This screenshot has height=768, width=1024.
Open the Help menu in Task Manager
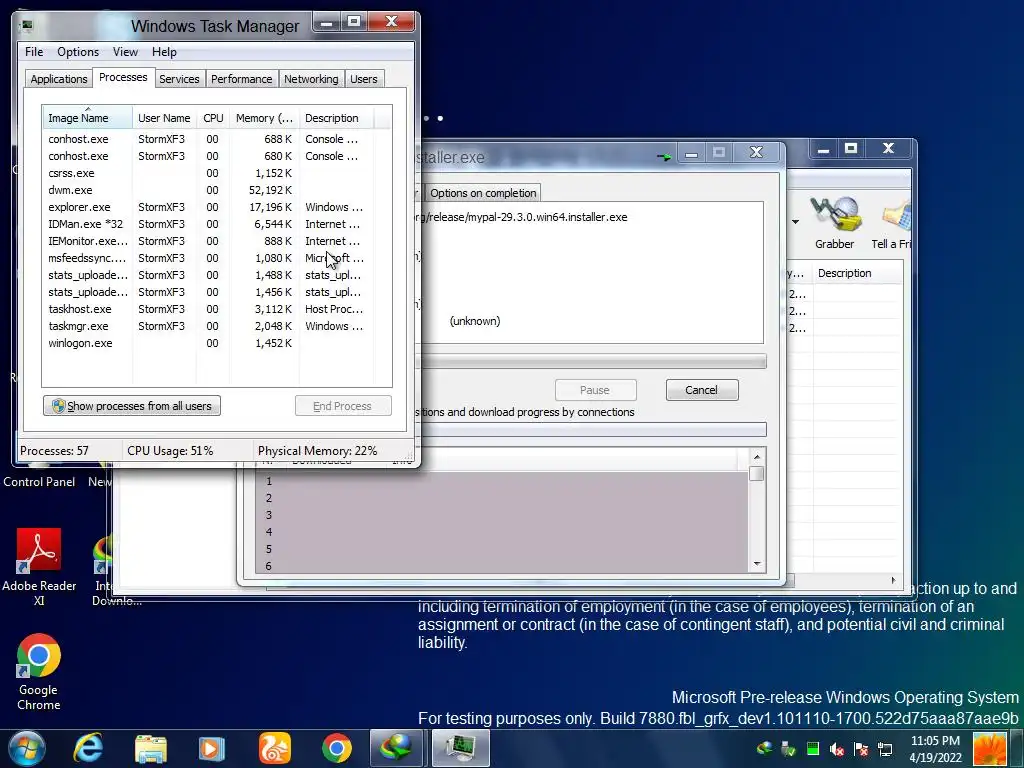tap(164, 52)
